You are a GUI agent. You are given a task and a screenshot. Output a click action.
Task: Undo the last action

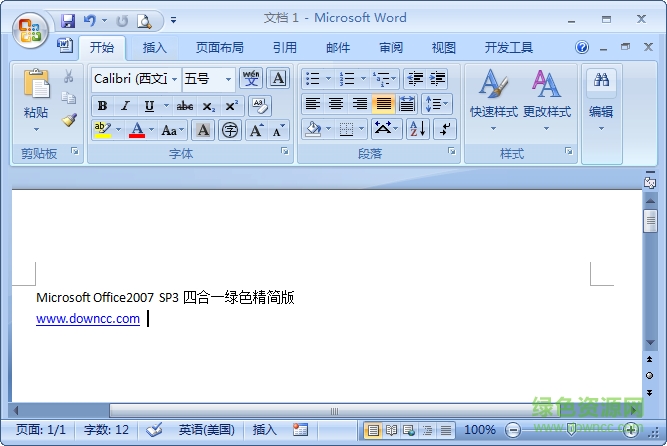tap(90, 20)
